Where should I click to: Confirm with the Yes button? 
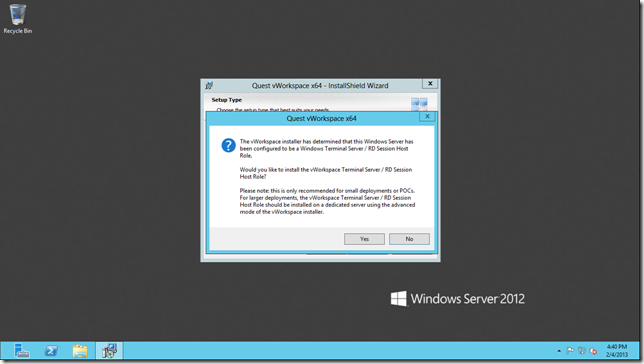tap(364, 239)
